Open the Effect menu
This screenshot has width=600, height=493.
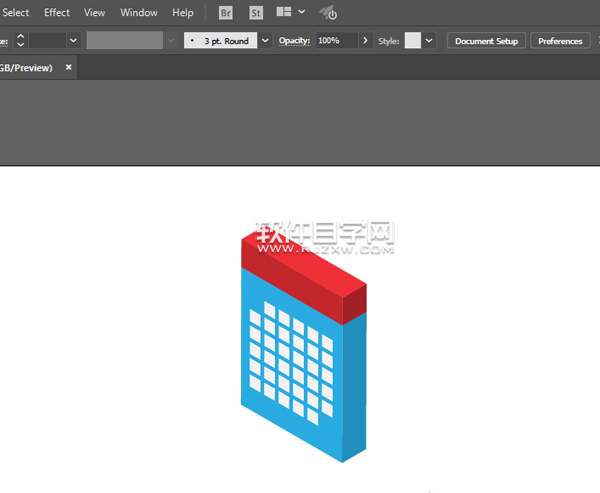coord(57,13)
